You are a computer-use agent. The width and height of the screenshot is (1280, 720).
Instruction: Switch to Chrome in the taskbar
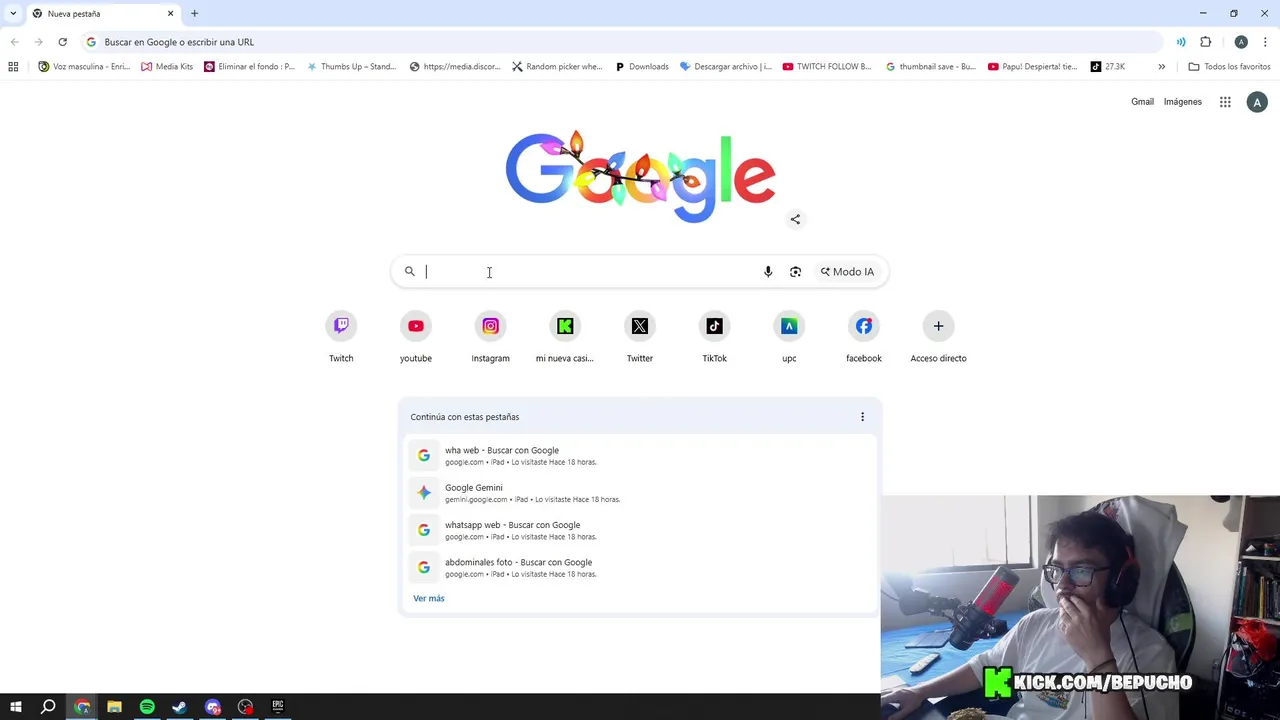(x=82, y=707)
